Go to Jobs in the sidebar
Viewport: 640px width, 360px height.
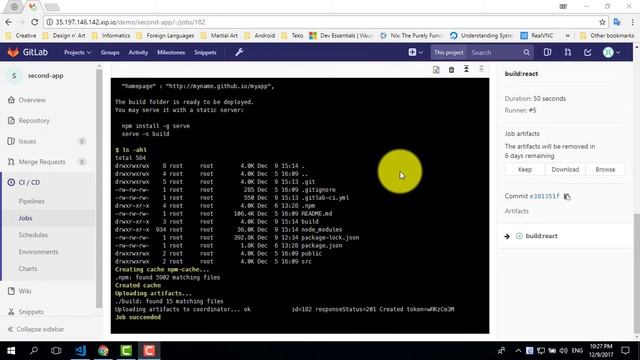pyautogui.click(x=25, y=218)
